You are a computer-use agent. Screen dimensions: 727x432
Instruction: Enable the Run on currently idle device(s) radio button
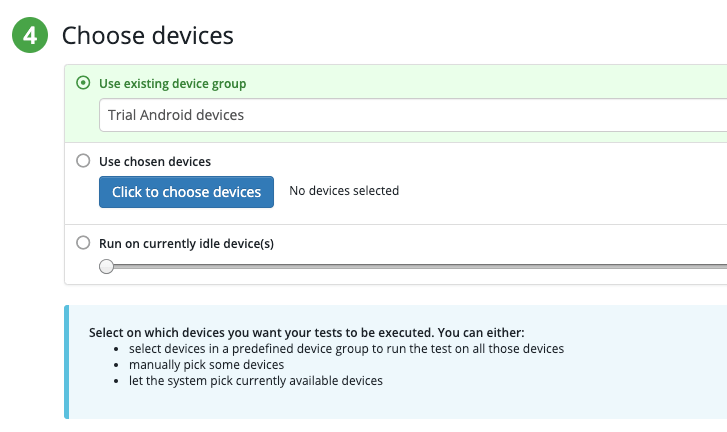pos(83,242)
